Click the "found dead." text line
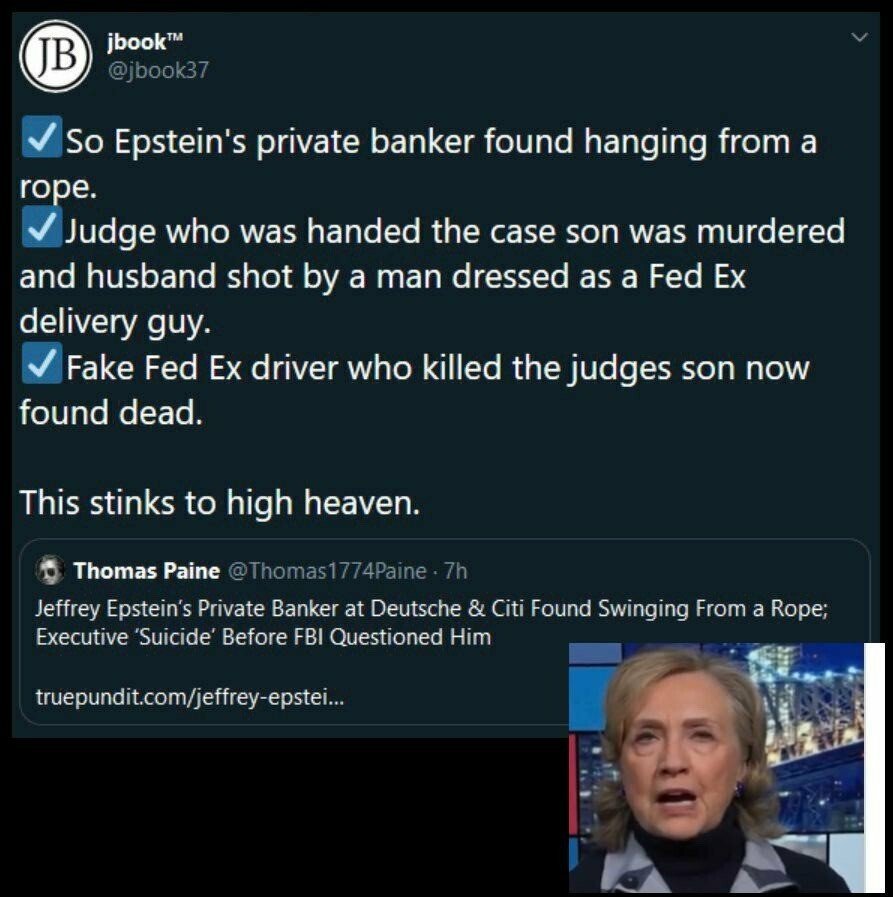 [111, 412]
